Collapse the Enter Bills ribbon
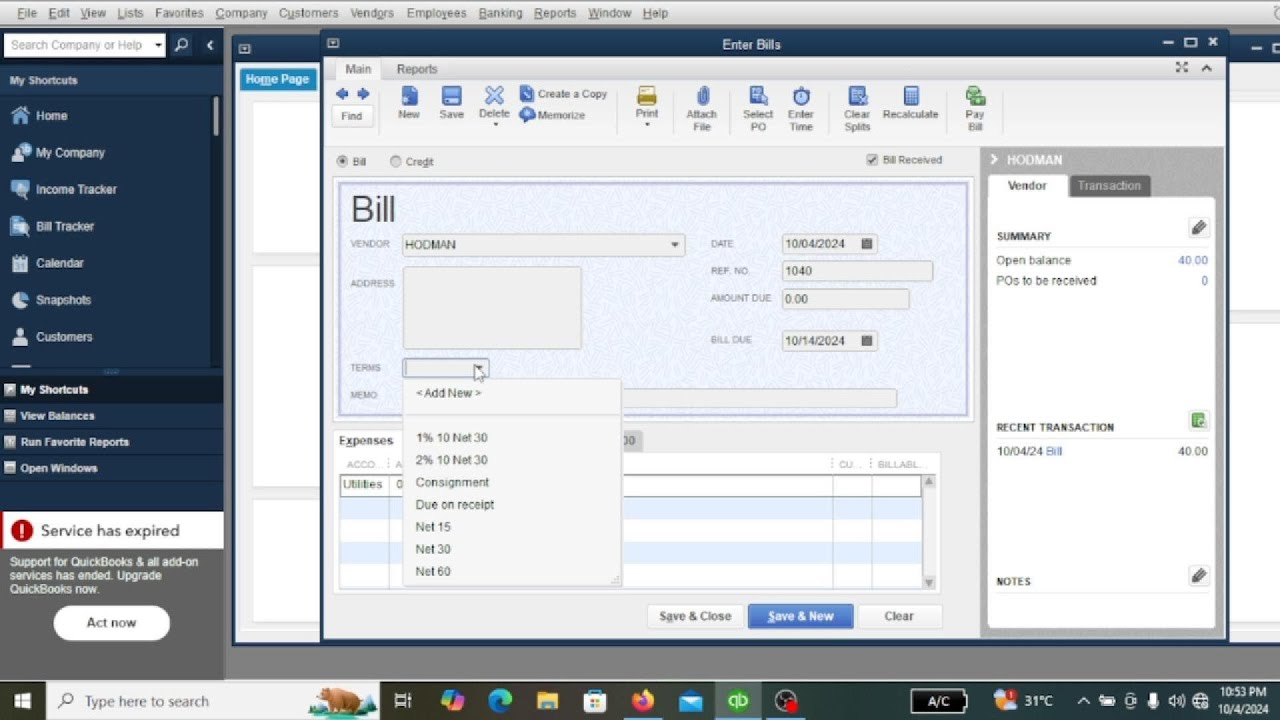The width and height of the screenshot is (1280, 720). (x=1206, y=68)
